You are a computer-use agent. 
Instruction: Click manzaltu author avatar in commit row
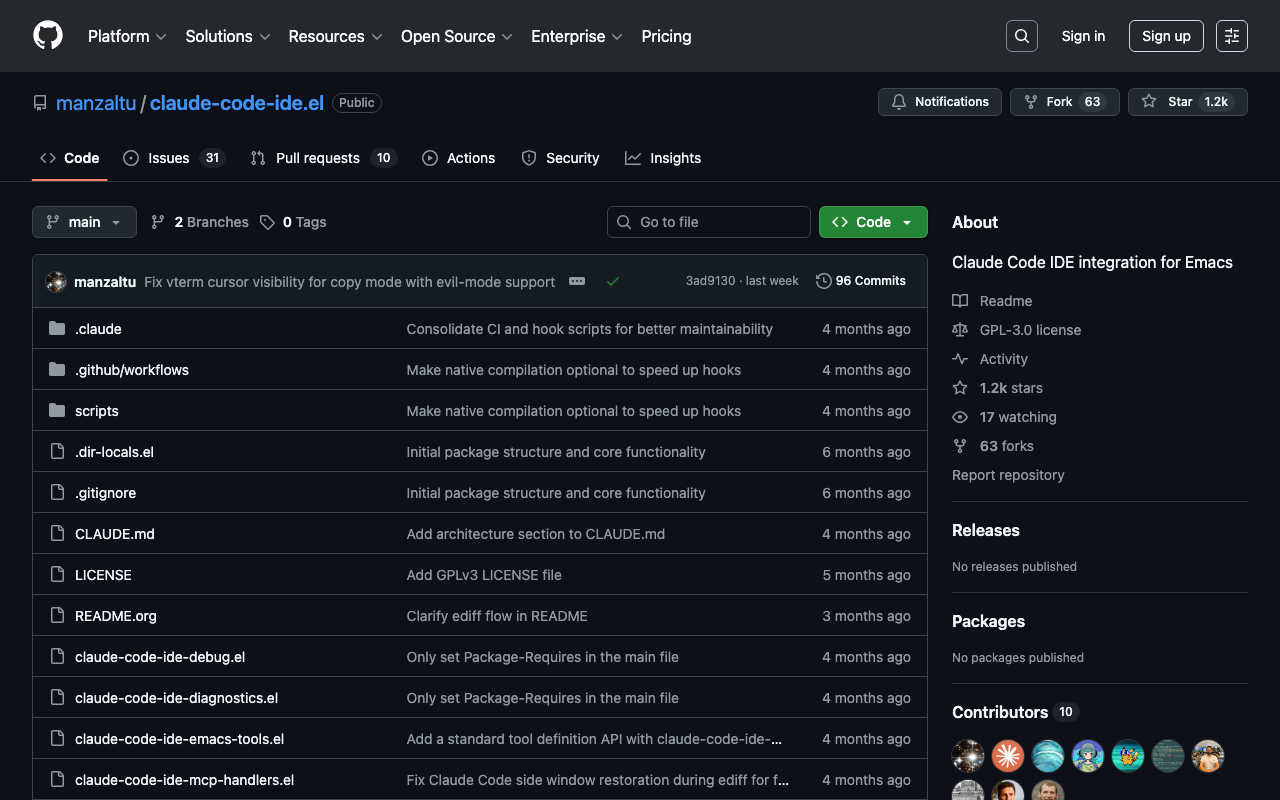[57, 282]
